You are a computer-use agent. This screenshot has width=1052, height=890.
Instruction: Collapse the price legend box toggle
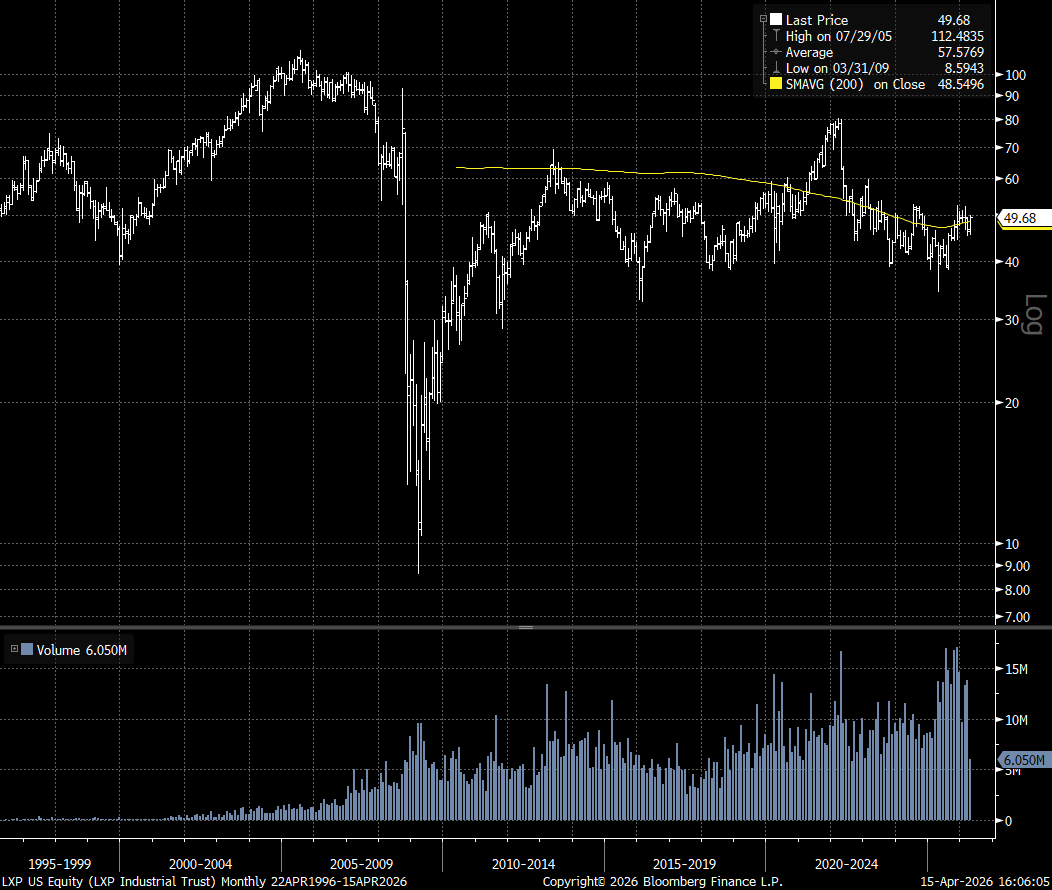(763, 19)
